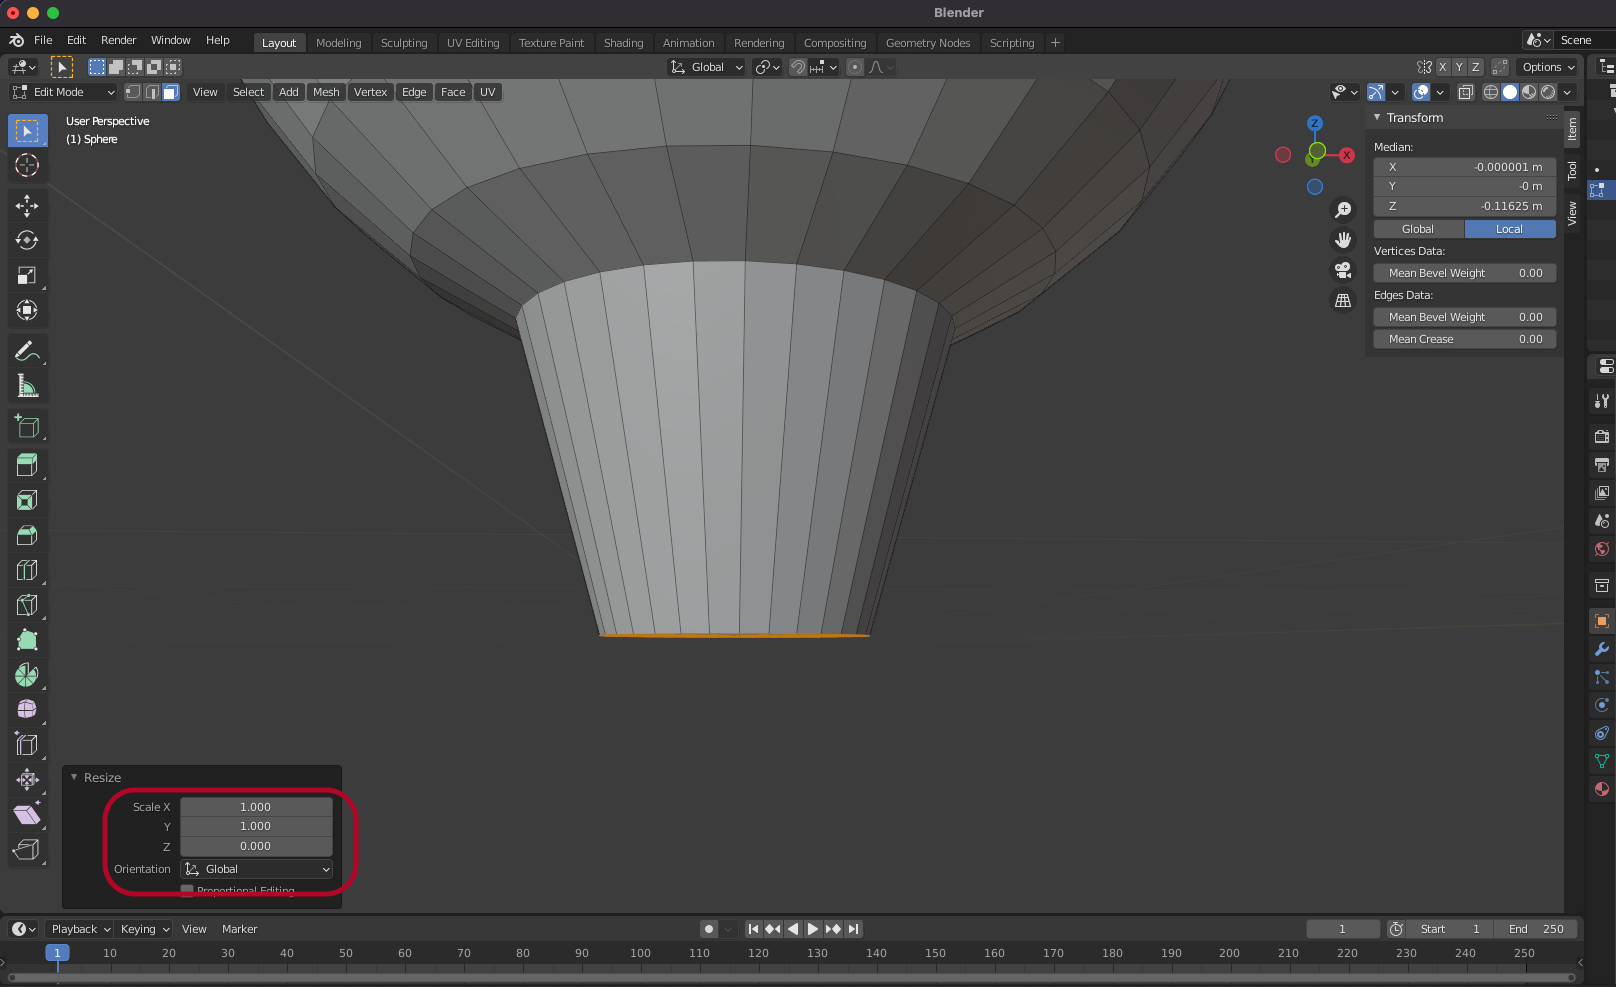Switch to Modeling workspace tab

[x=338, y=43]
